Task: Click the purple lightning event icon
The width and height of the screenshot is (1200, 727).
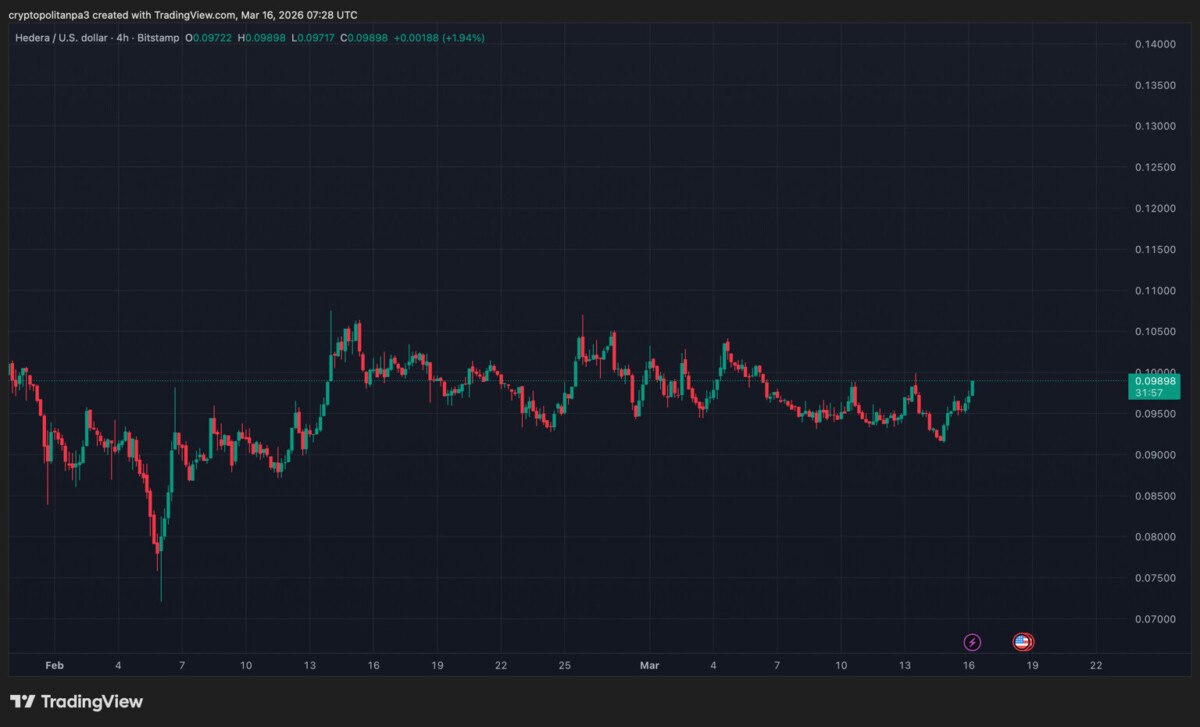Action: click(972, 642)
